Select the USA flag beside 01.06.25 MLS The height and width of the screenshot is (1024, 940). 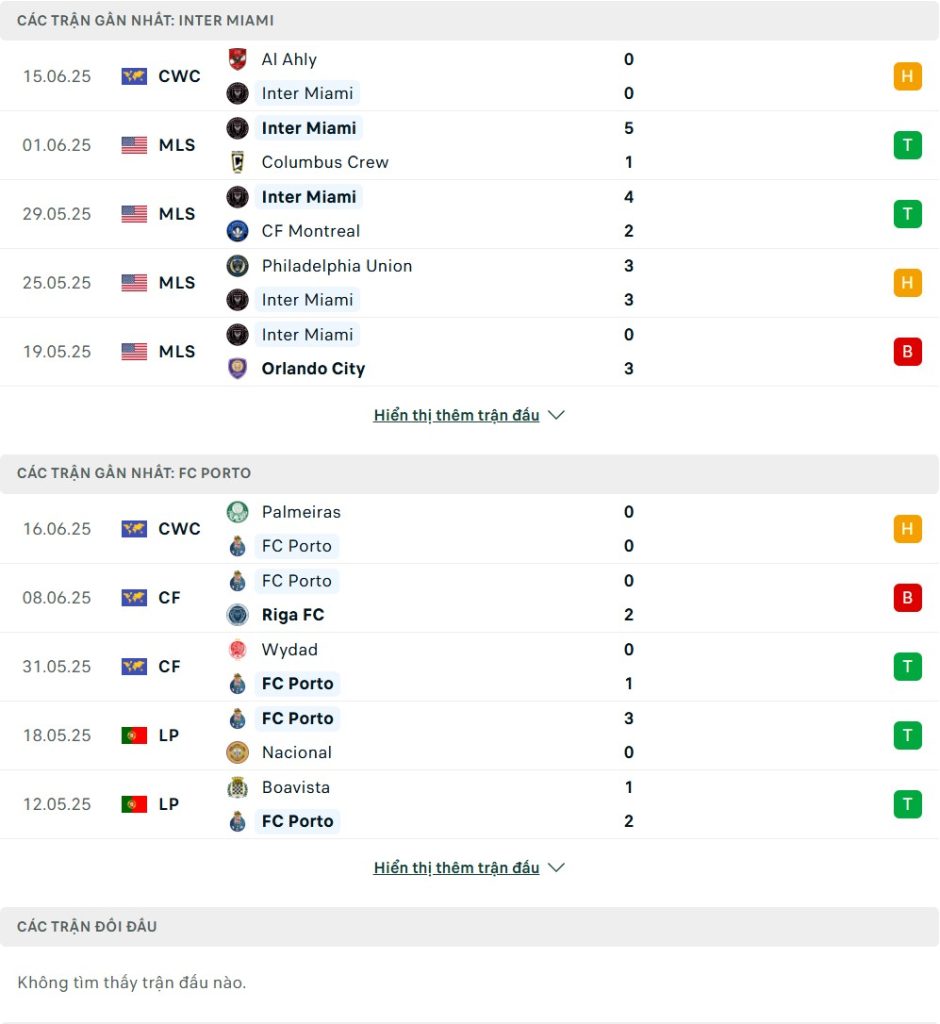[x=134, y=145]
